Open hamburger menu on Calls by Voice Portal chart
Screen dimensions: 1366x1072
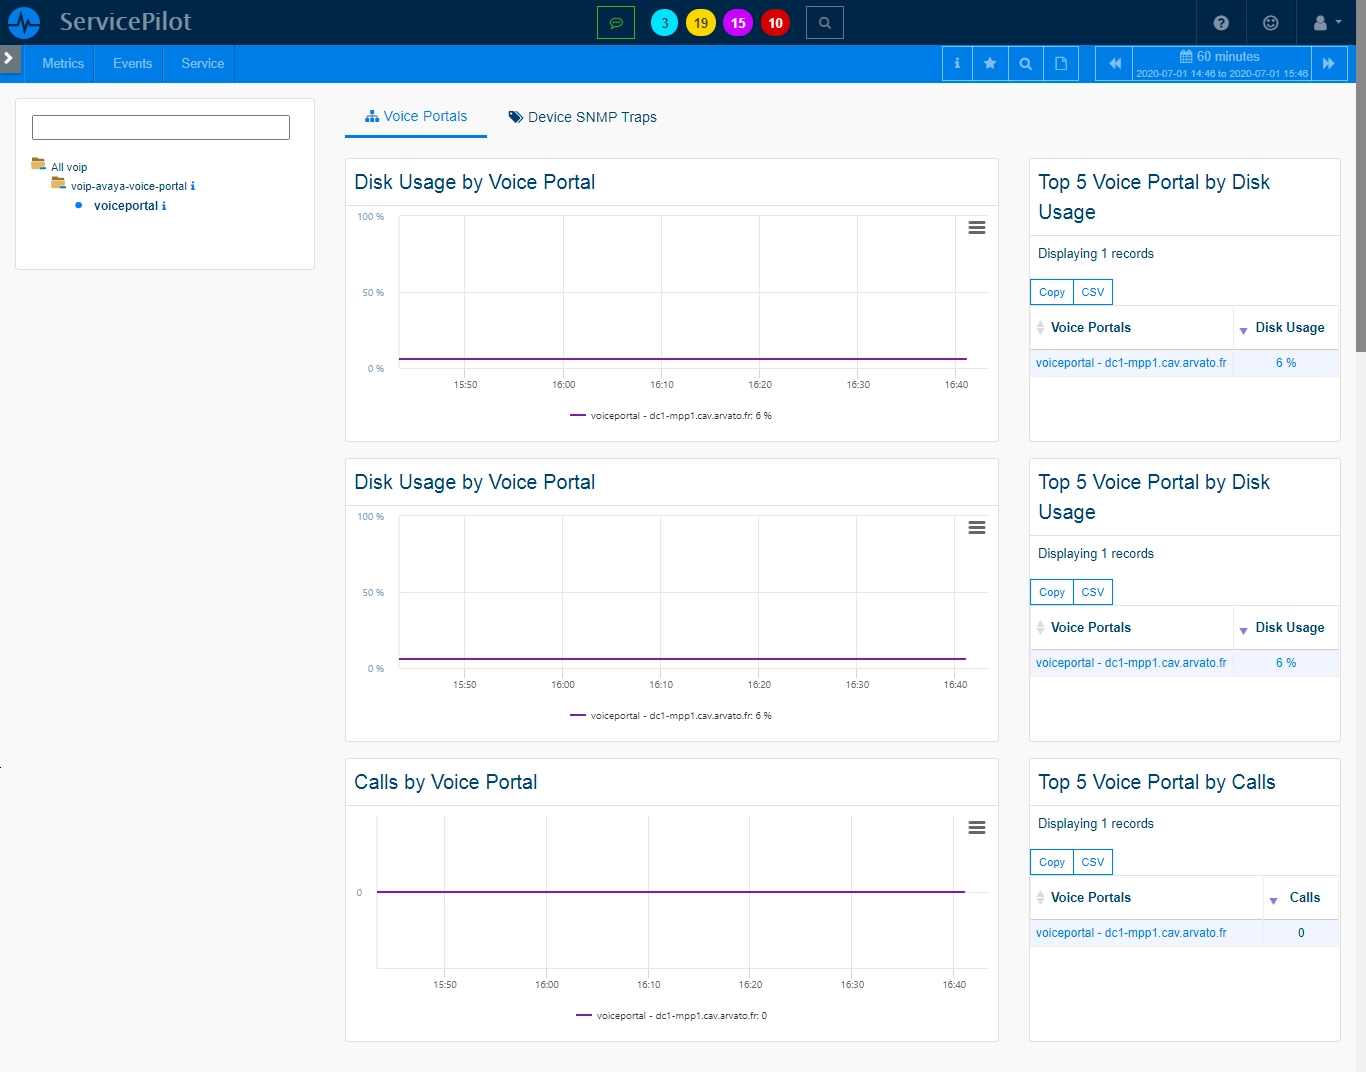[977, 828]
